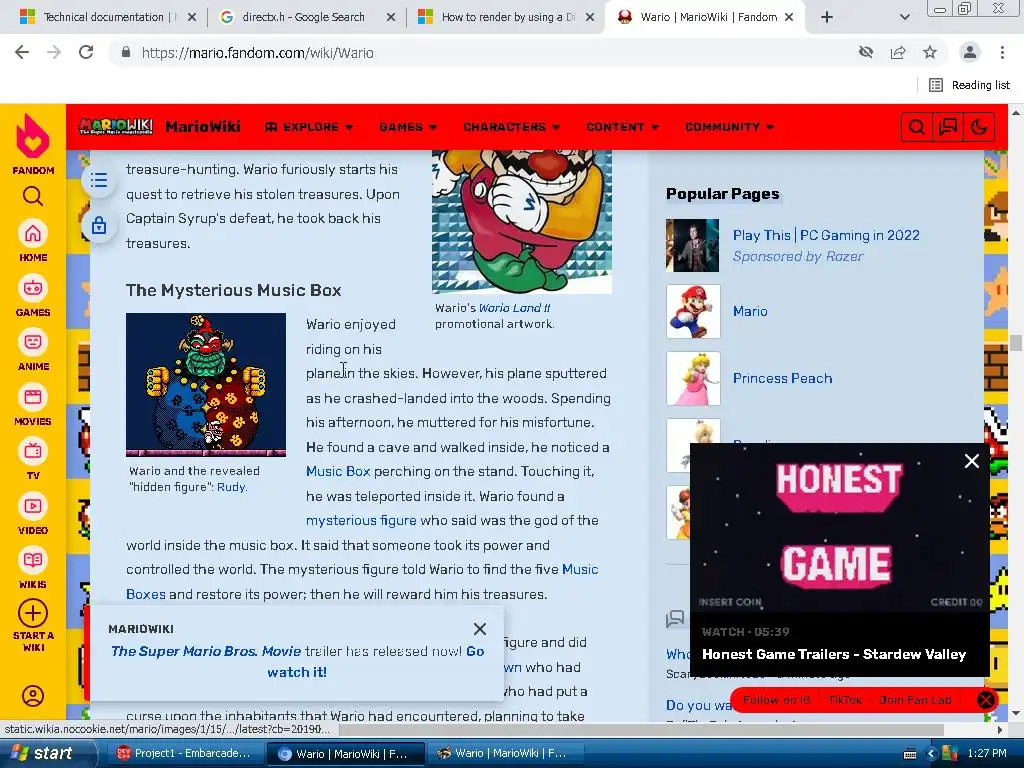Open the Princess Peach popular page

click(x=782, y=378)
